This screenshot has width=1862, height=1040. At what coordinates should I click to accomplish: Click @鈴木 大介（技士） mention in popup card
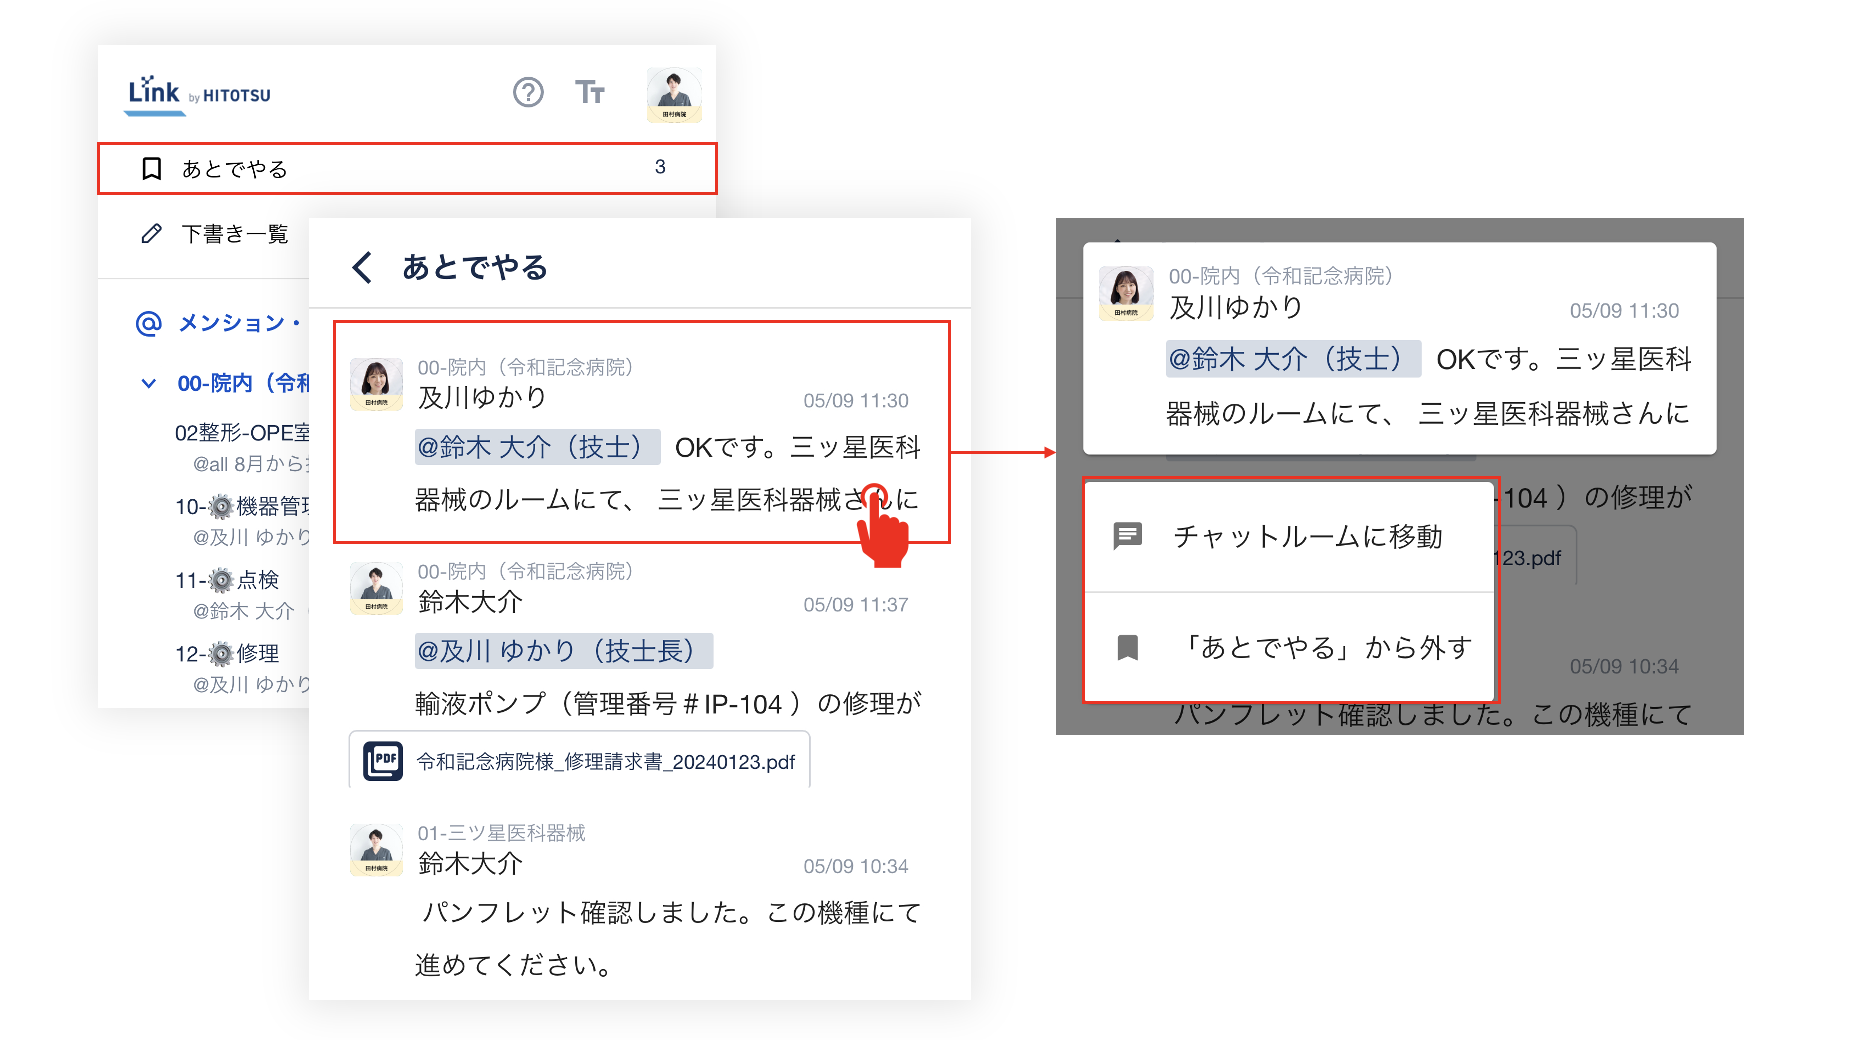pyautogui.click(x=1293, y=359)
